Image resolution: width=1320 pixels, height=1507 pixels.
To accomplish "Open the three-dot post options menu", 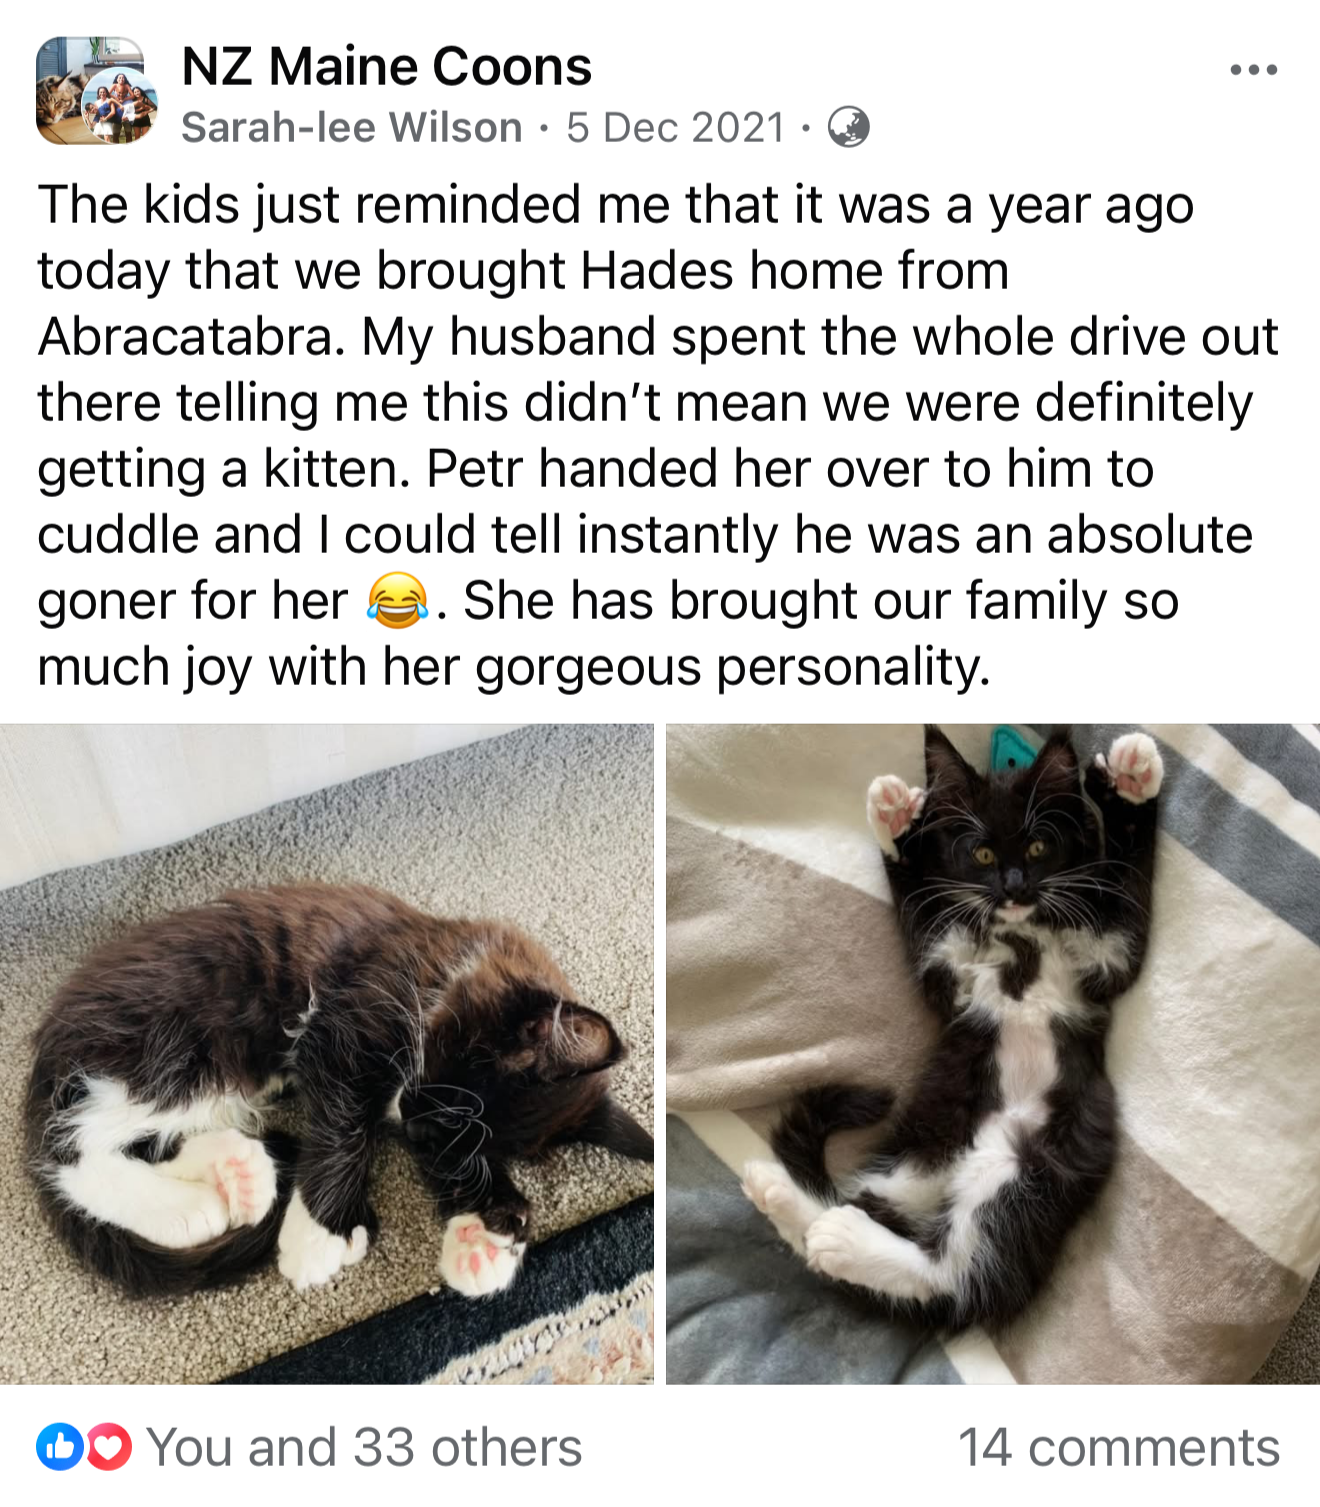I will 1254,69.
